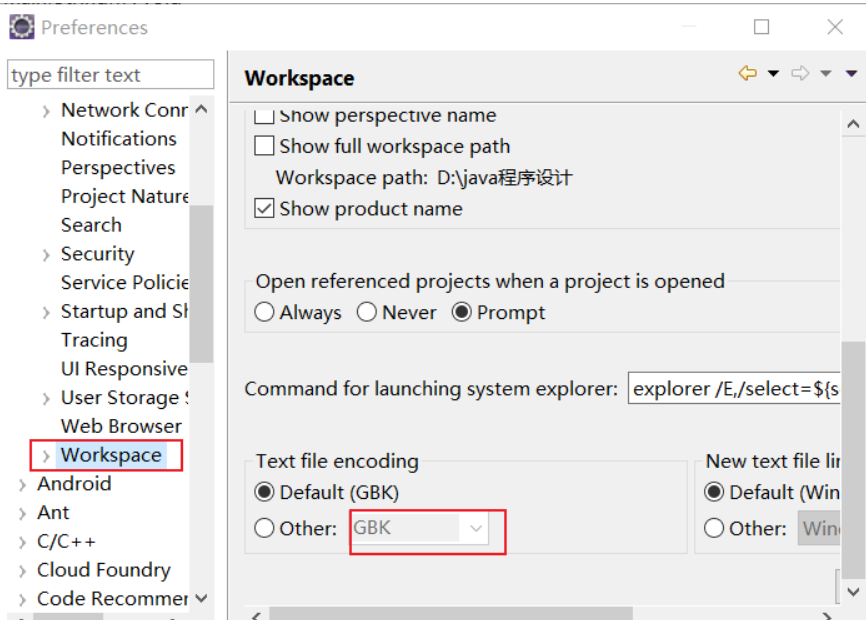This screenshot has width=866, height=620.
Task: Open the back history dropdown arrow
Action: coord(773,73)
